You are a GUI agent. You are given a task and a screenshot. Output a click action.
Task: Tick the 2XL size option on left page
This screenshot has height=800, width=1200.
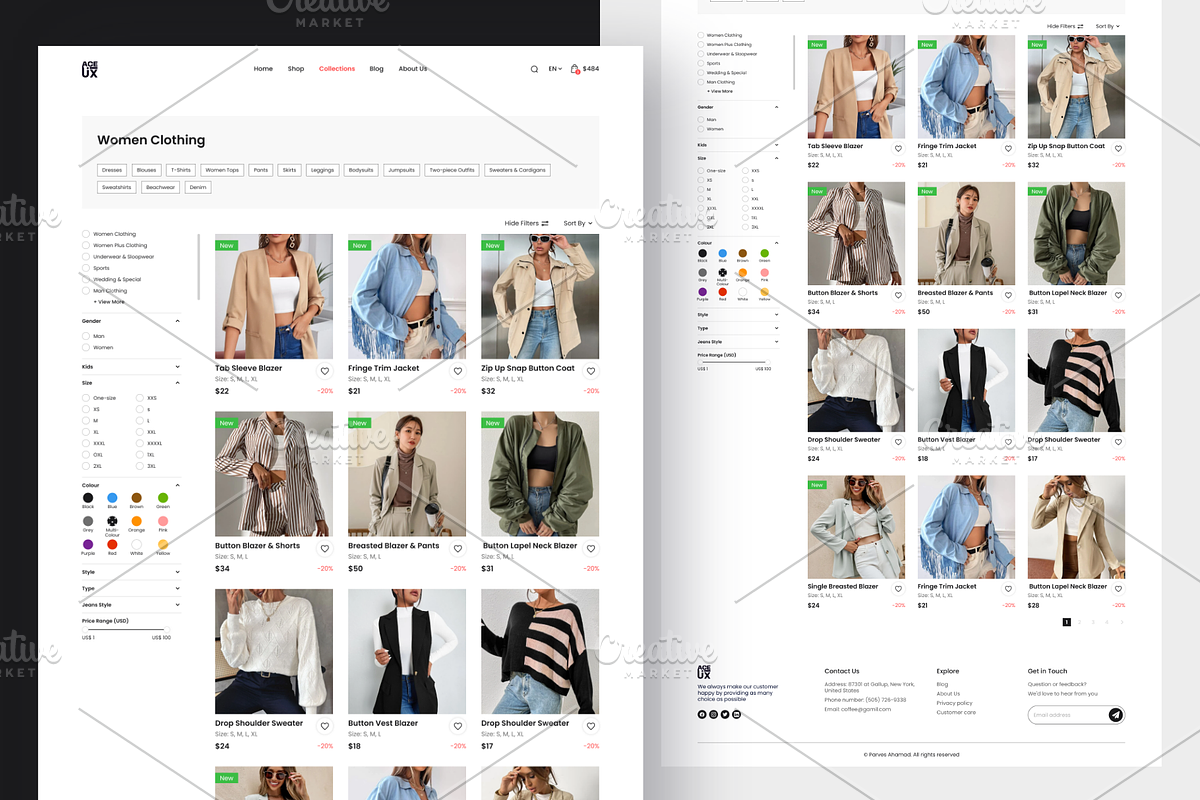click(x=86, y=466)
